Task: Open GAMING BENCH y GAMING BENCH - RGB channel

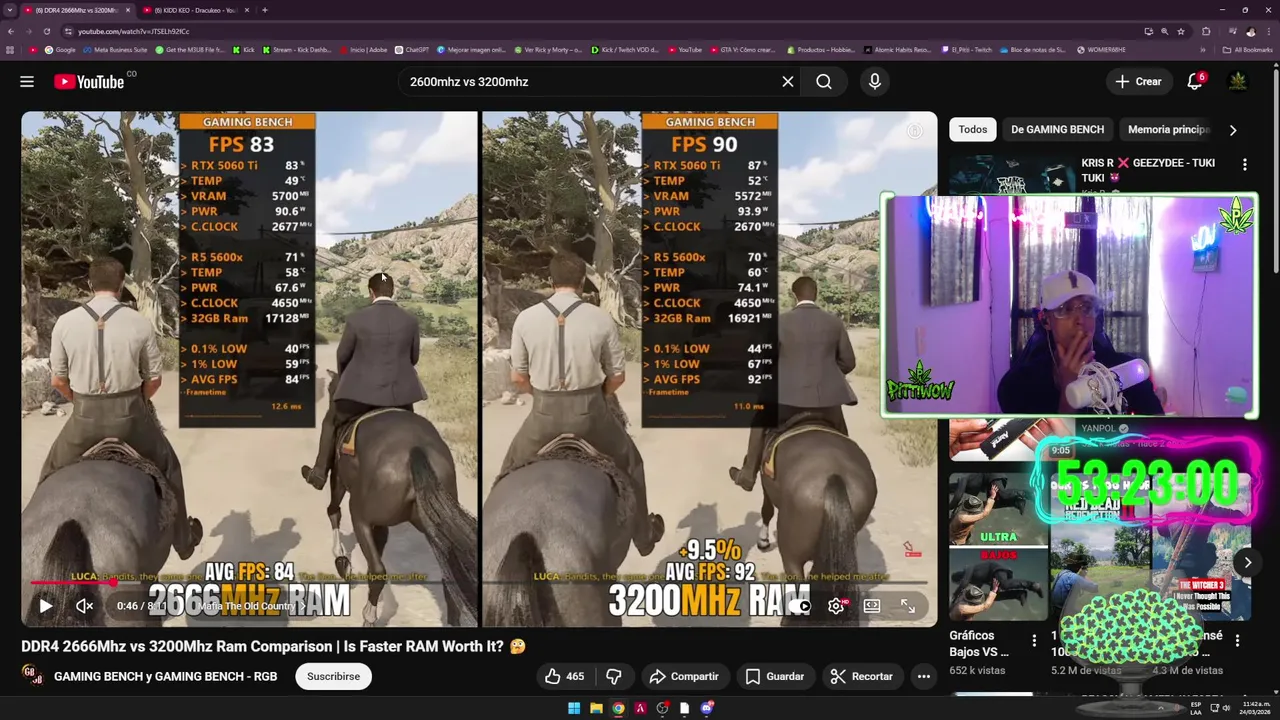Action: (165, 676)
